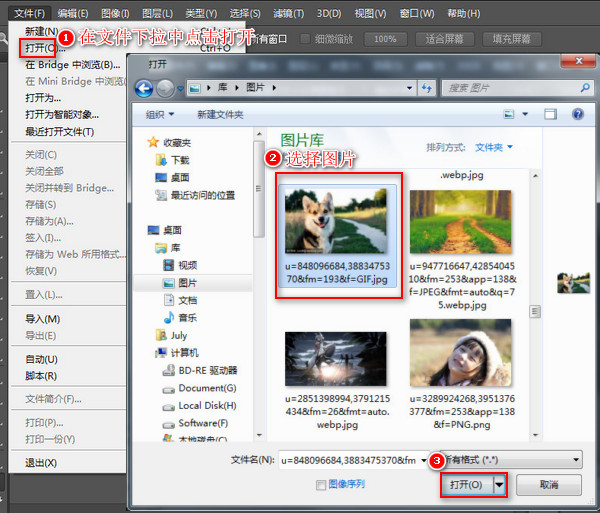Click the Open (打开) button in dialog
The height and width of the screenshot is (513, 600).
[466, 485]
